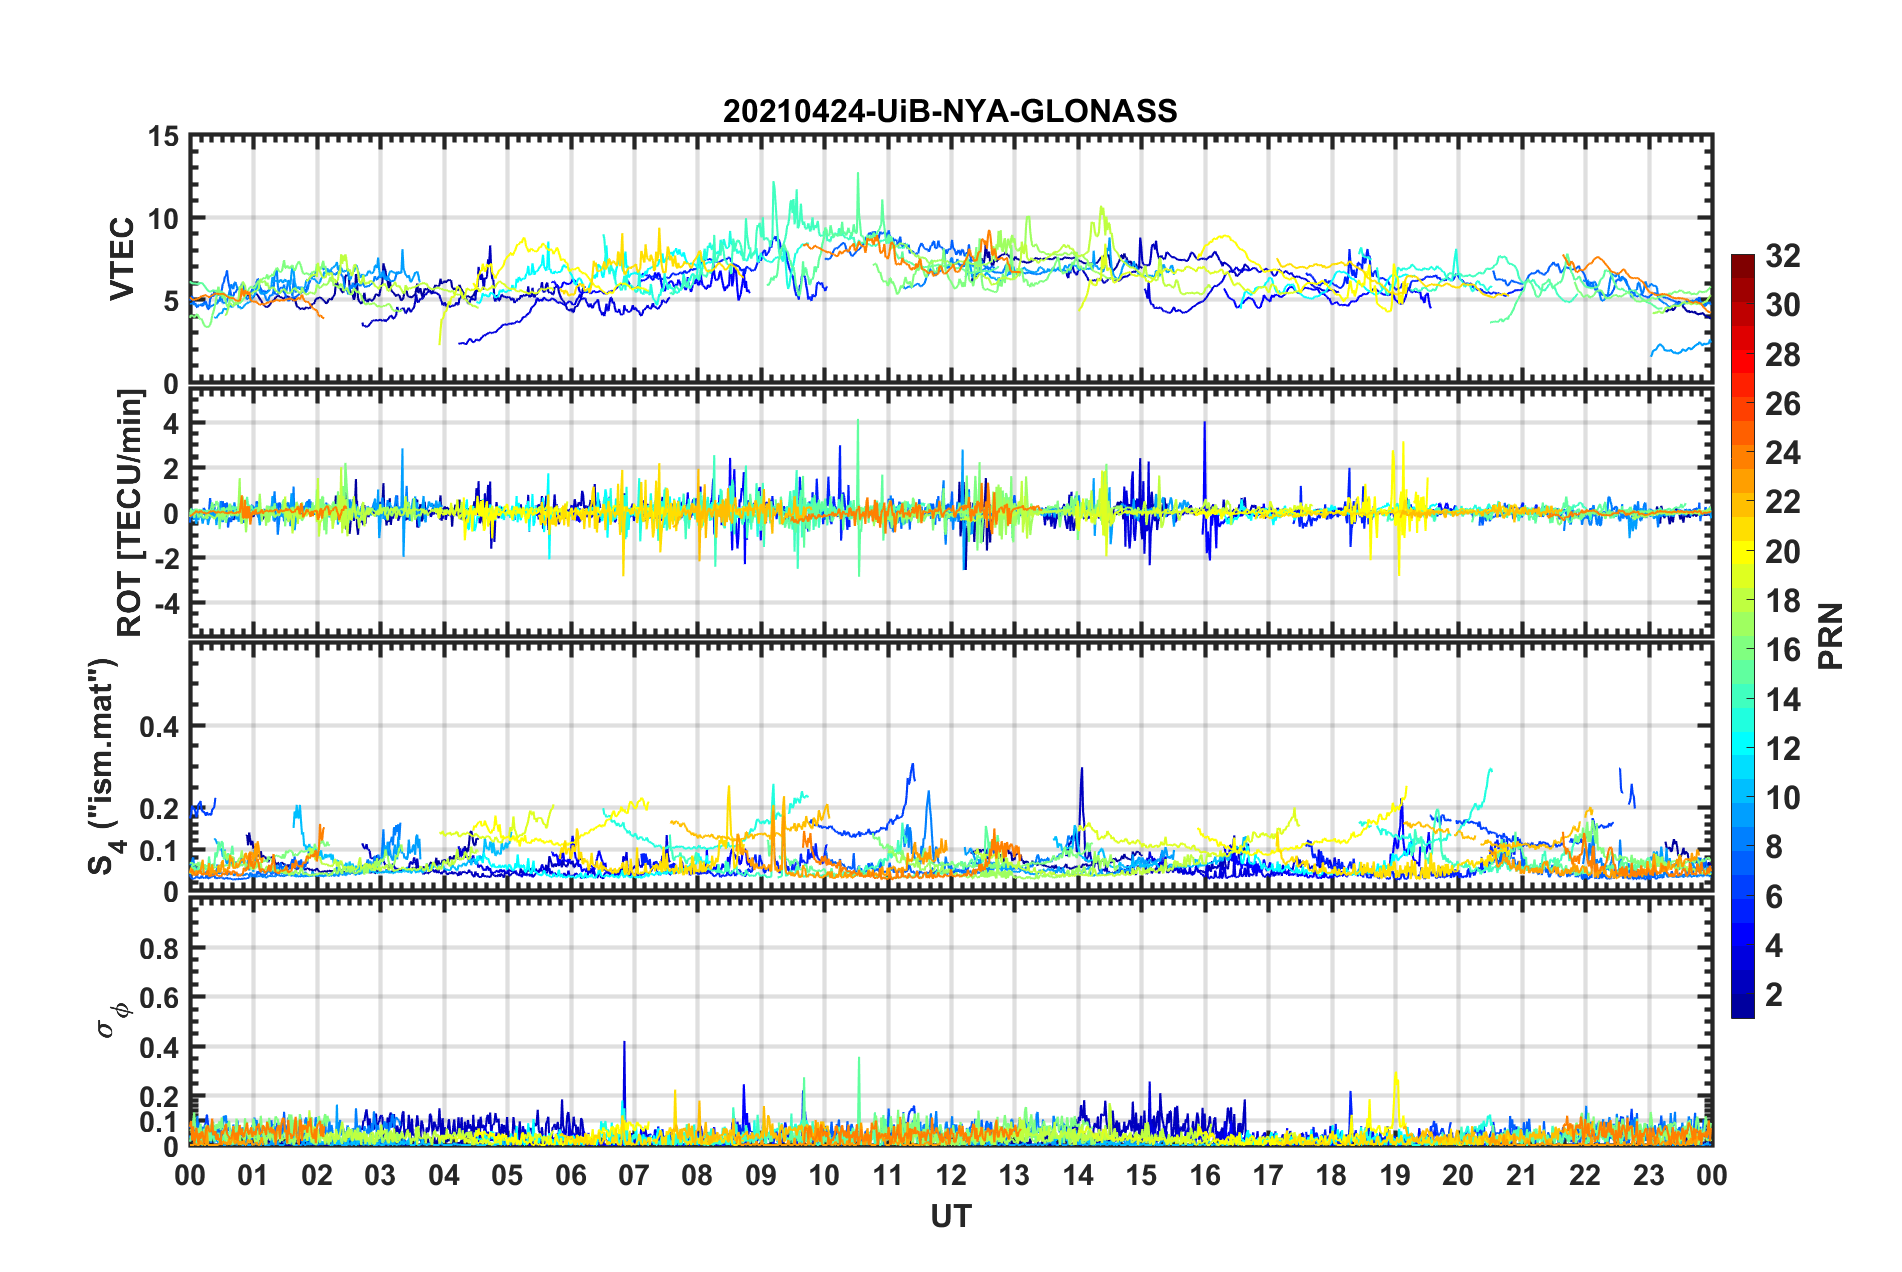Select VTEC axis tick label 10

[163, 219]
